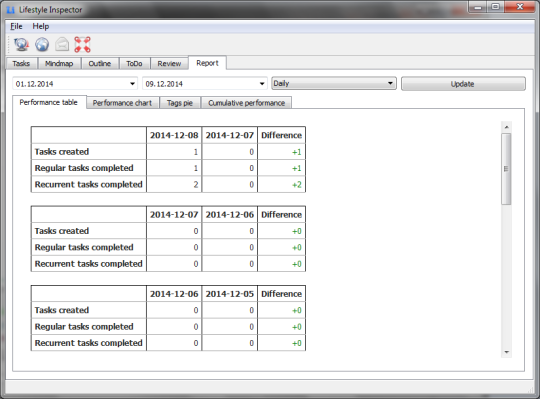Viewport: 540px width, 399px height.
Task: Minimize the Lifestyle Inspector window
Action: (478, 7)
